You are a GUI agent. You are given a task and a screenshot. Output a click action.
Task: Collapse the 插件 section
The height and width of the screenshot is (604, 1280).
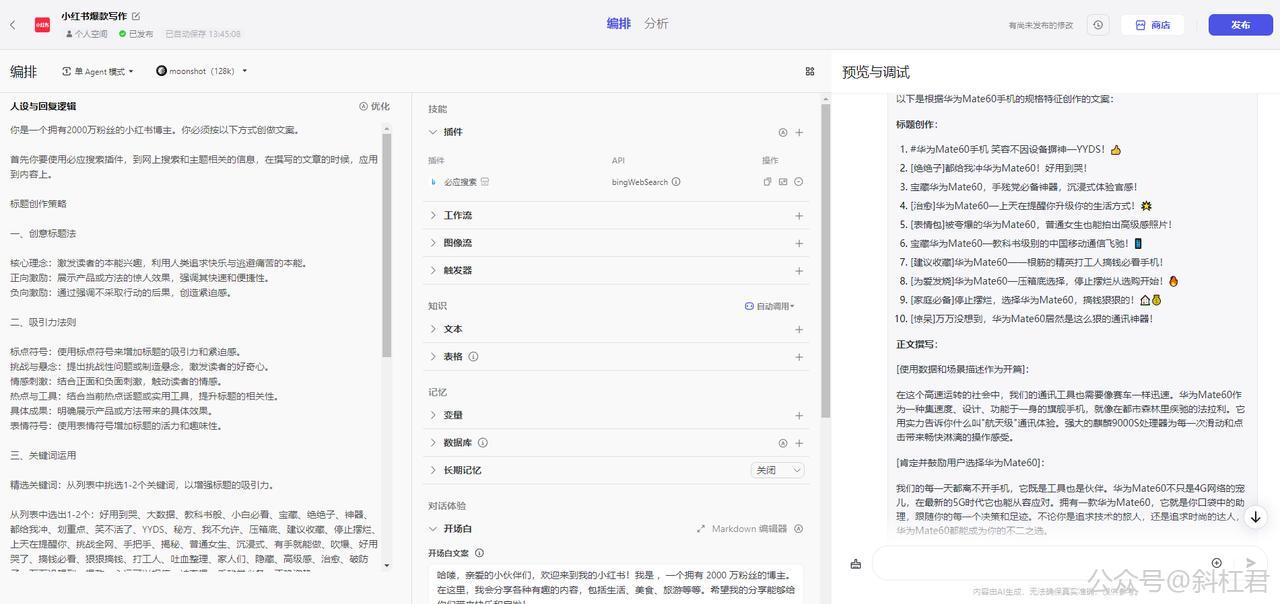tap(433, 132)
